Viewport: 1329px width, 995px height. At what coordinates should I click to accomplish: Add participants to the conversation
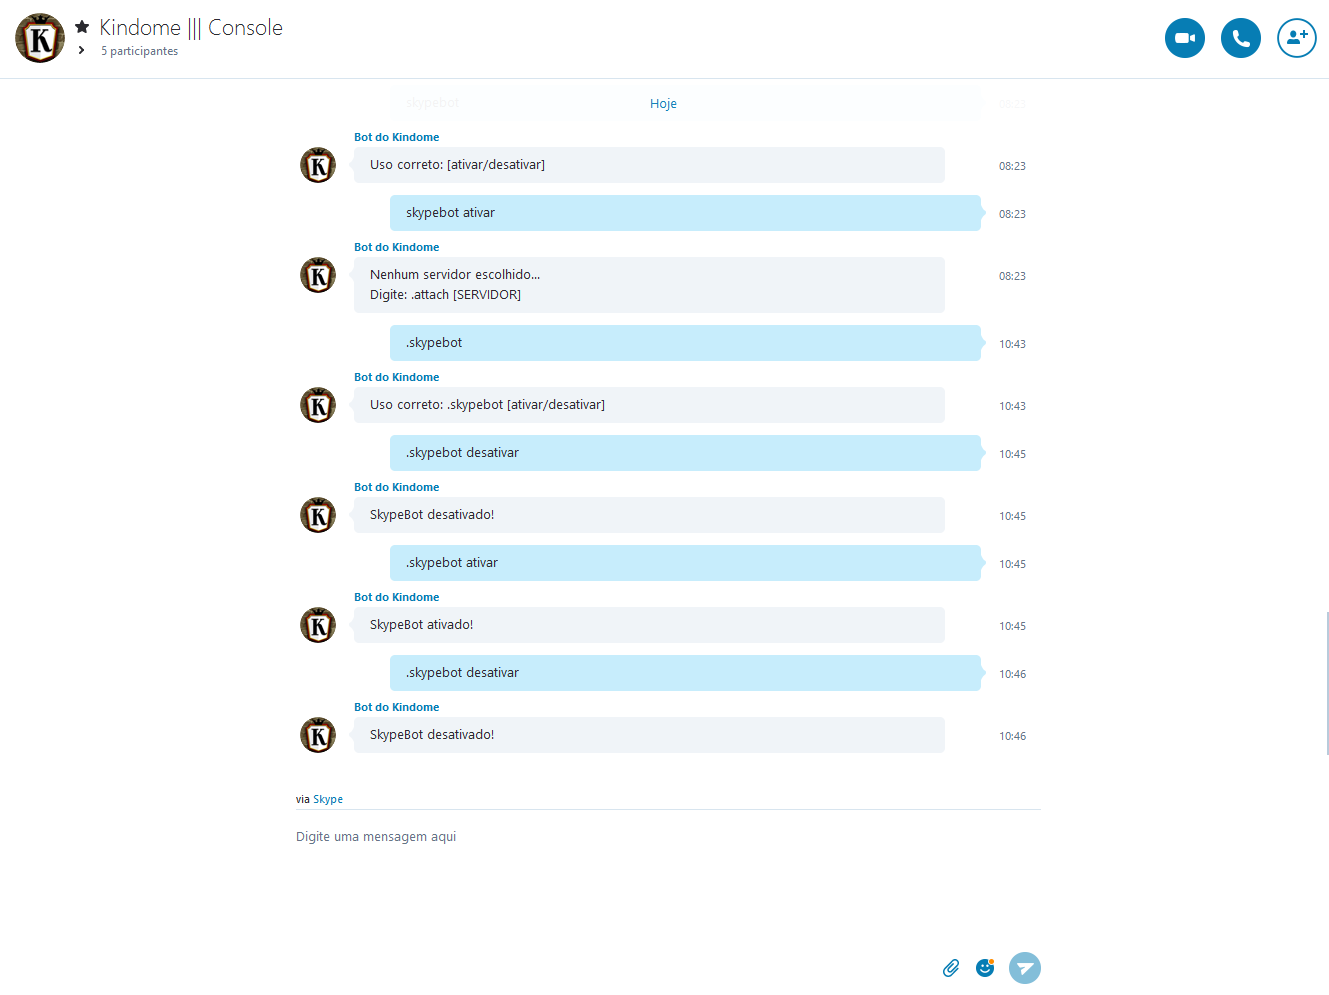(1297, 38)
